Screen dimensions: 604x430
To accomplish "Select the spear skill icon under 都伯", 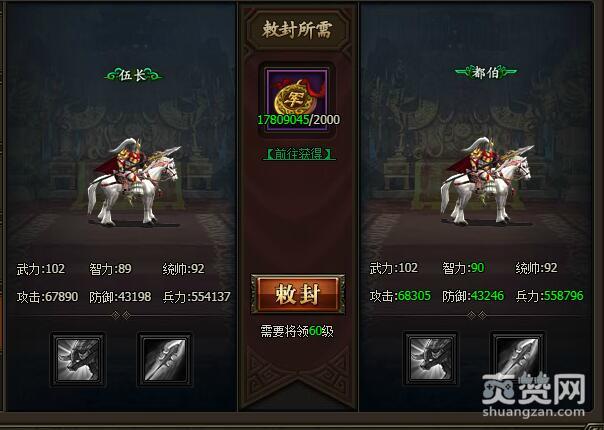I will click(518, 358).
